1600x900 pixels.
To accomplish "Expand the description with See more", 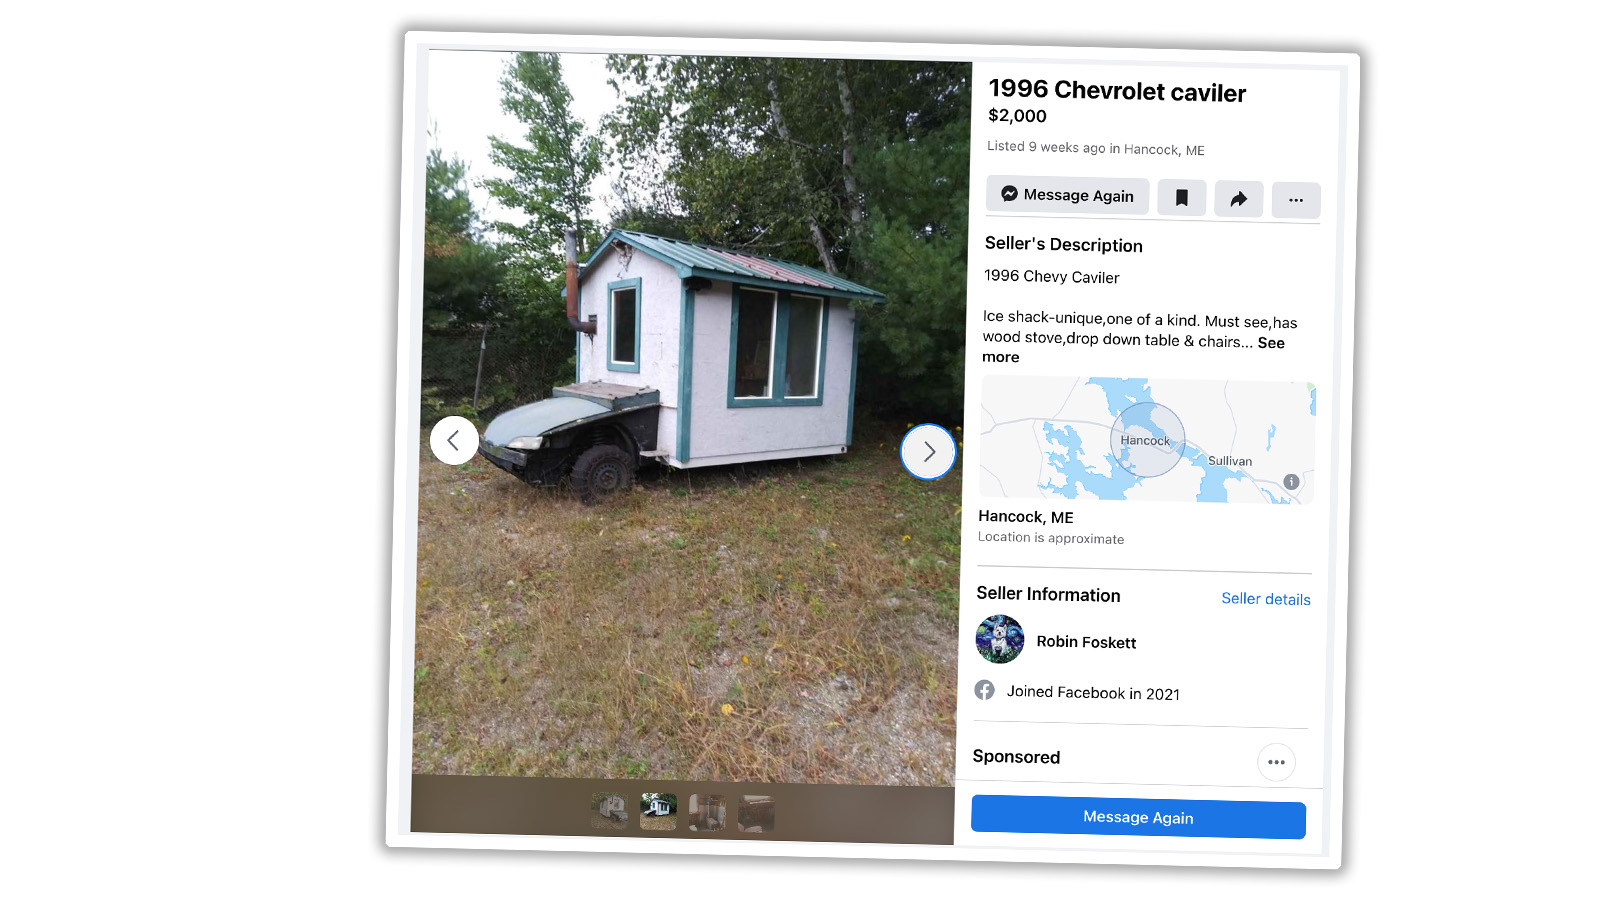I will click(x=1134, y=350).
